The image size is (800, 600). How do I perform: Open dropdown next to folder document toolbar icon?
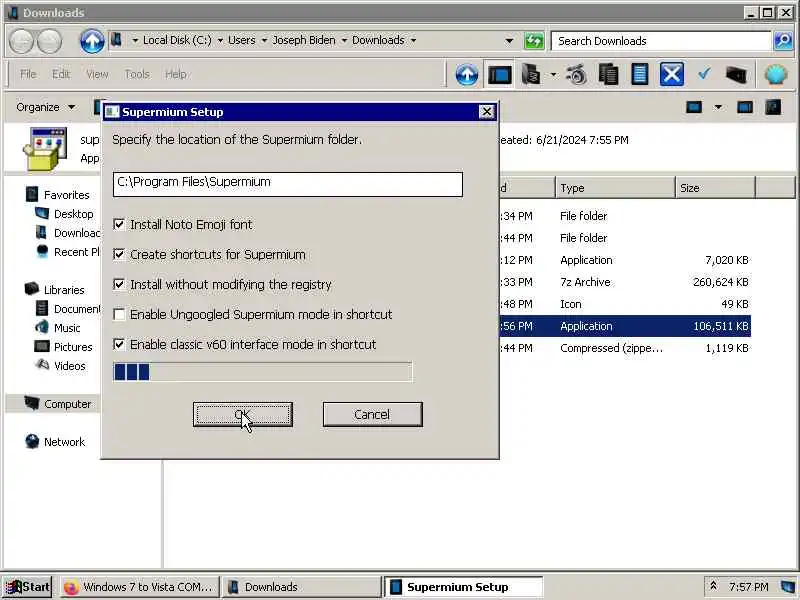coord(554,75)
